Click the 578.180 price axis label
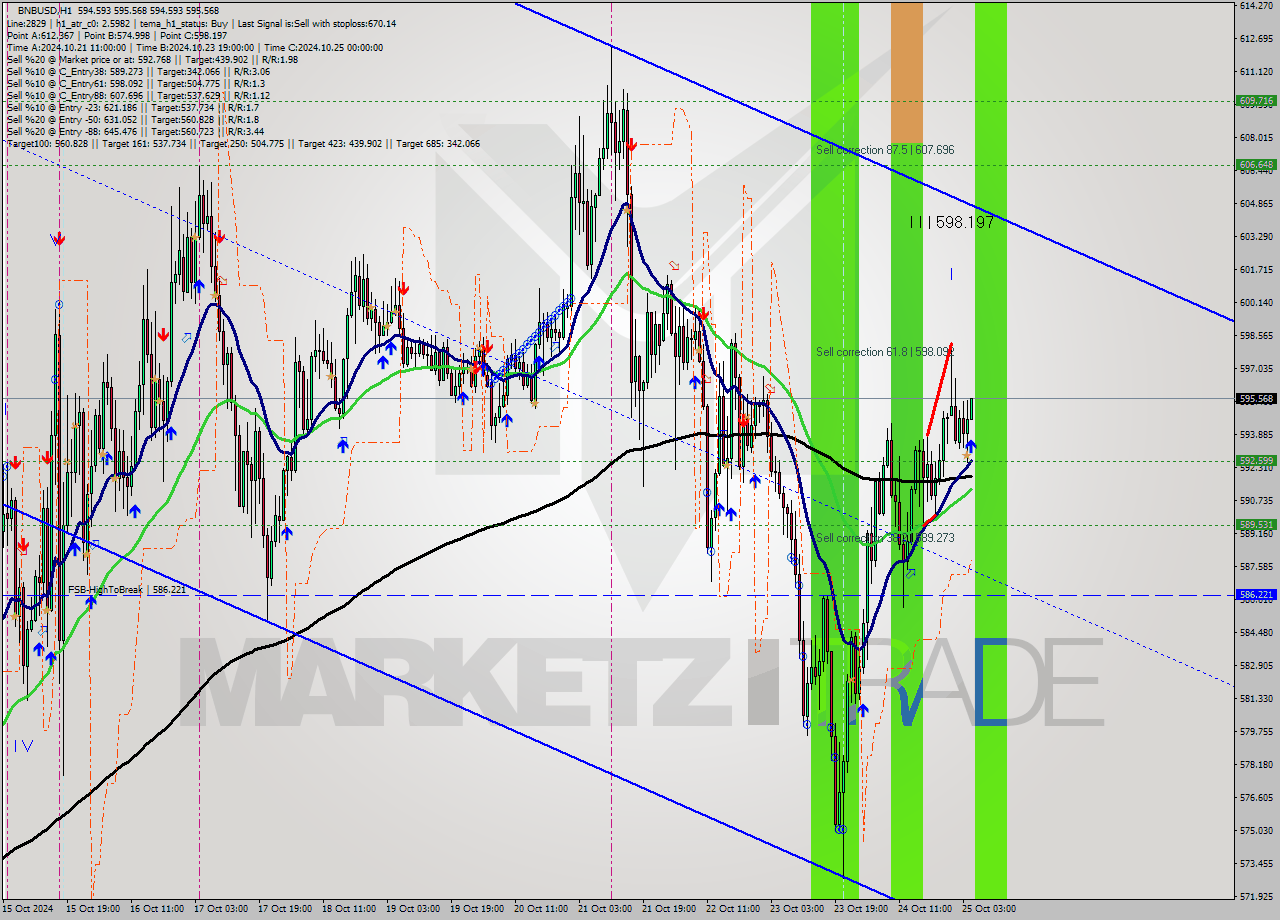 [1256, 764]
